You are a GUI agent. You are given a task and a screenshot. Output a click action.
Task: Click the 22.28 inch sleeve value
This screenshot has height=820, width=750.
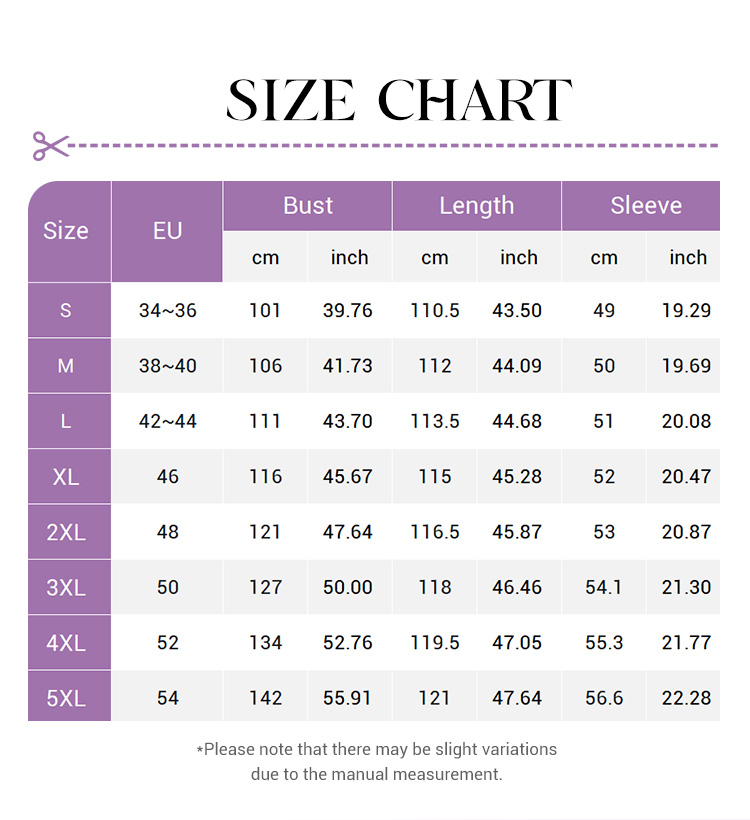pyautogui.click(x=686, y=698)
